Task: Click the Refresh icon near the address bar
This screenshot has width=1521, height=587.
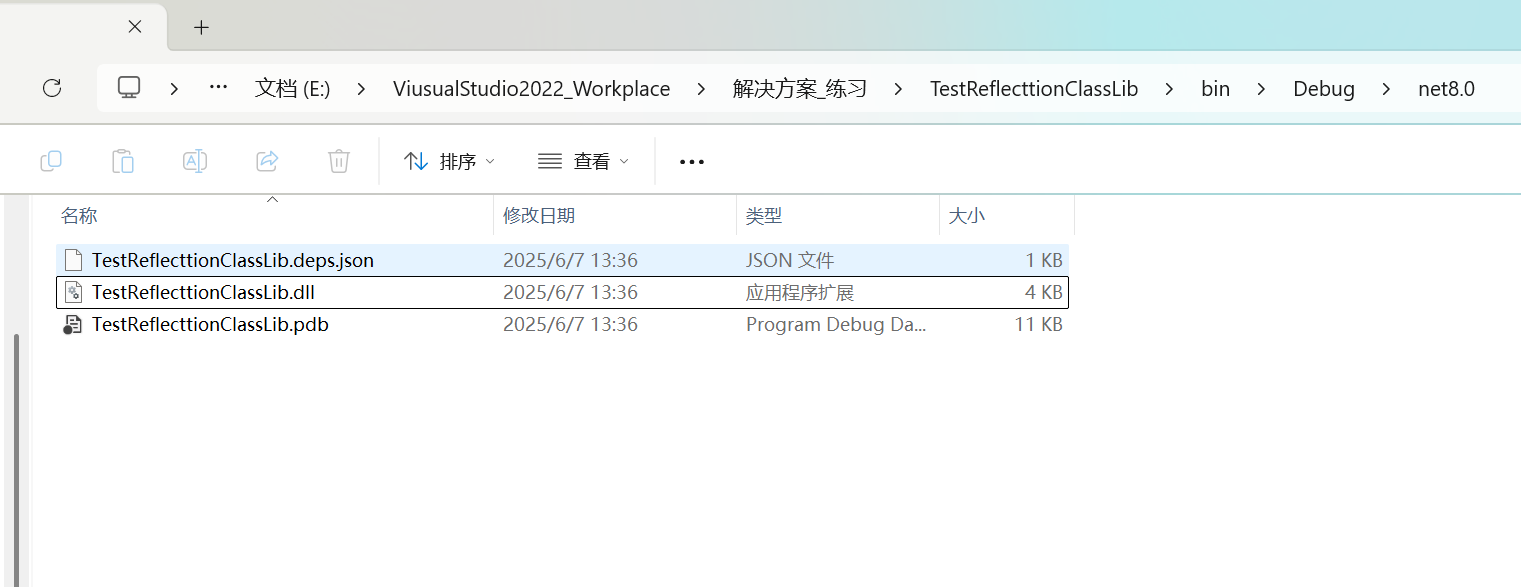Action: [x=51, y=88]
